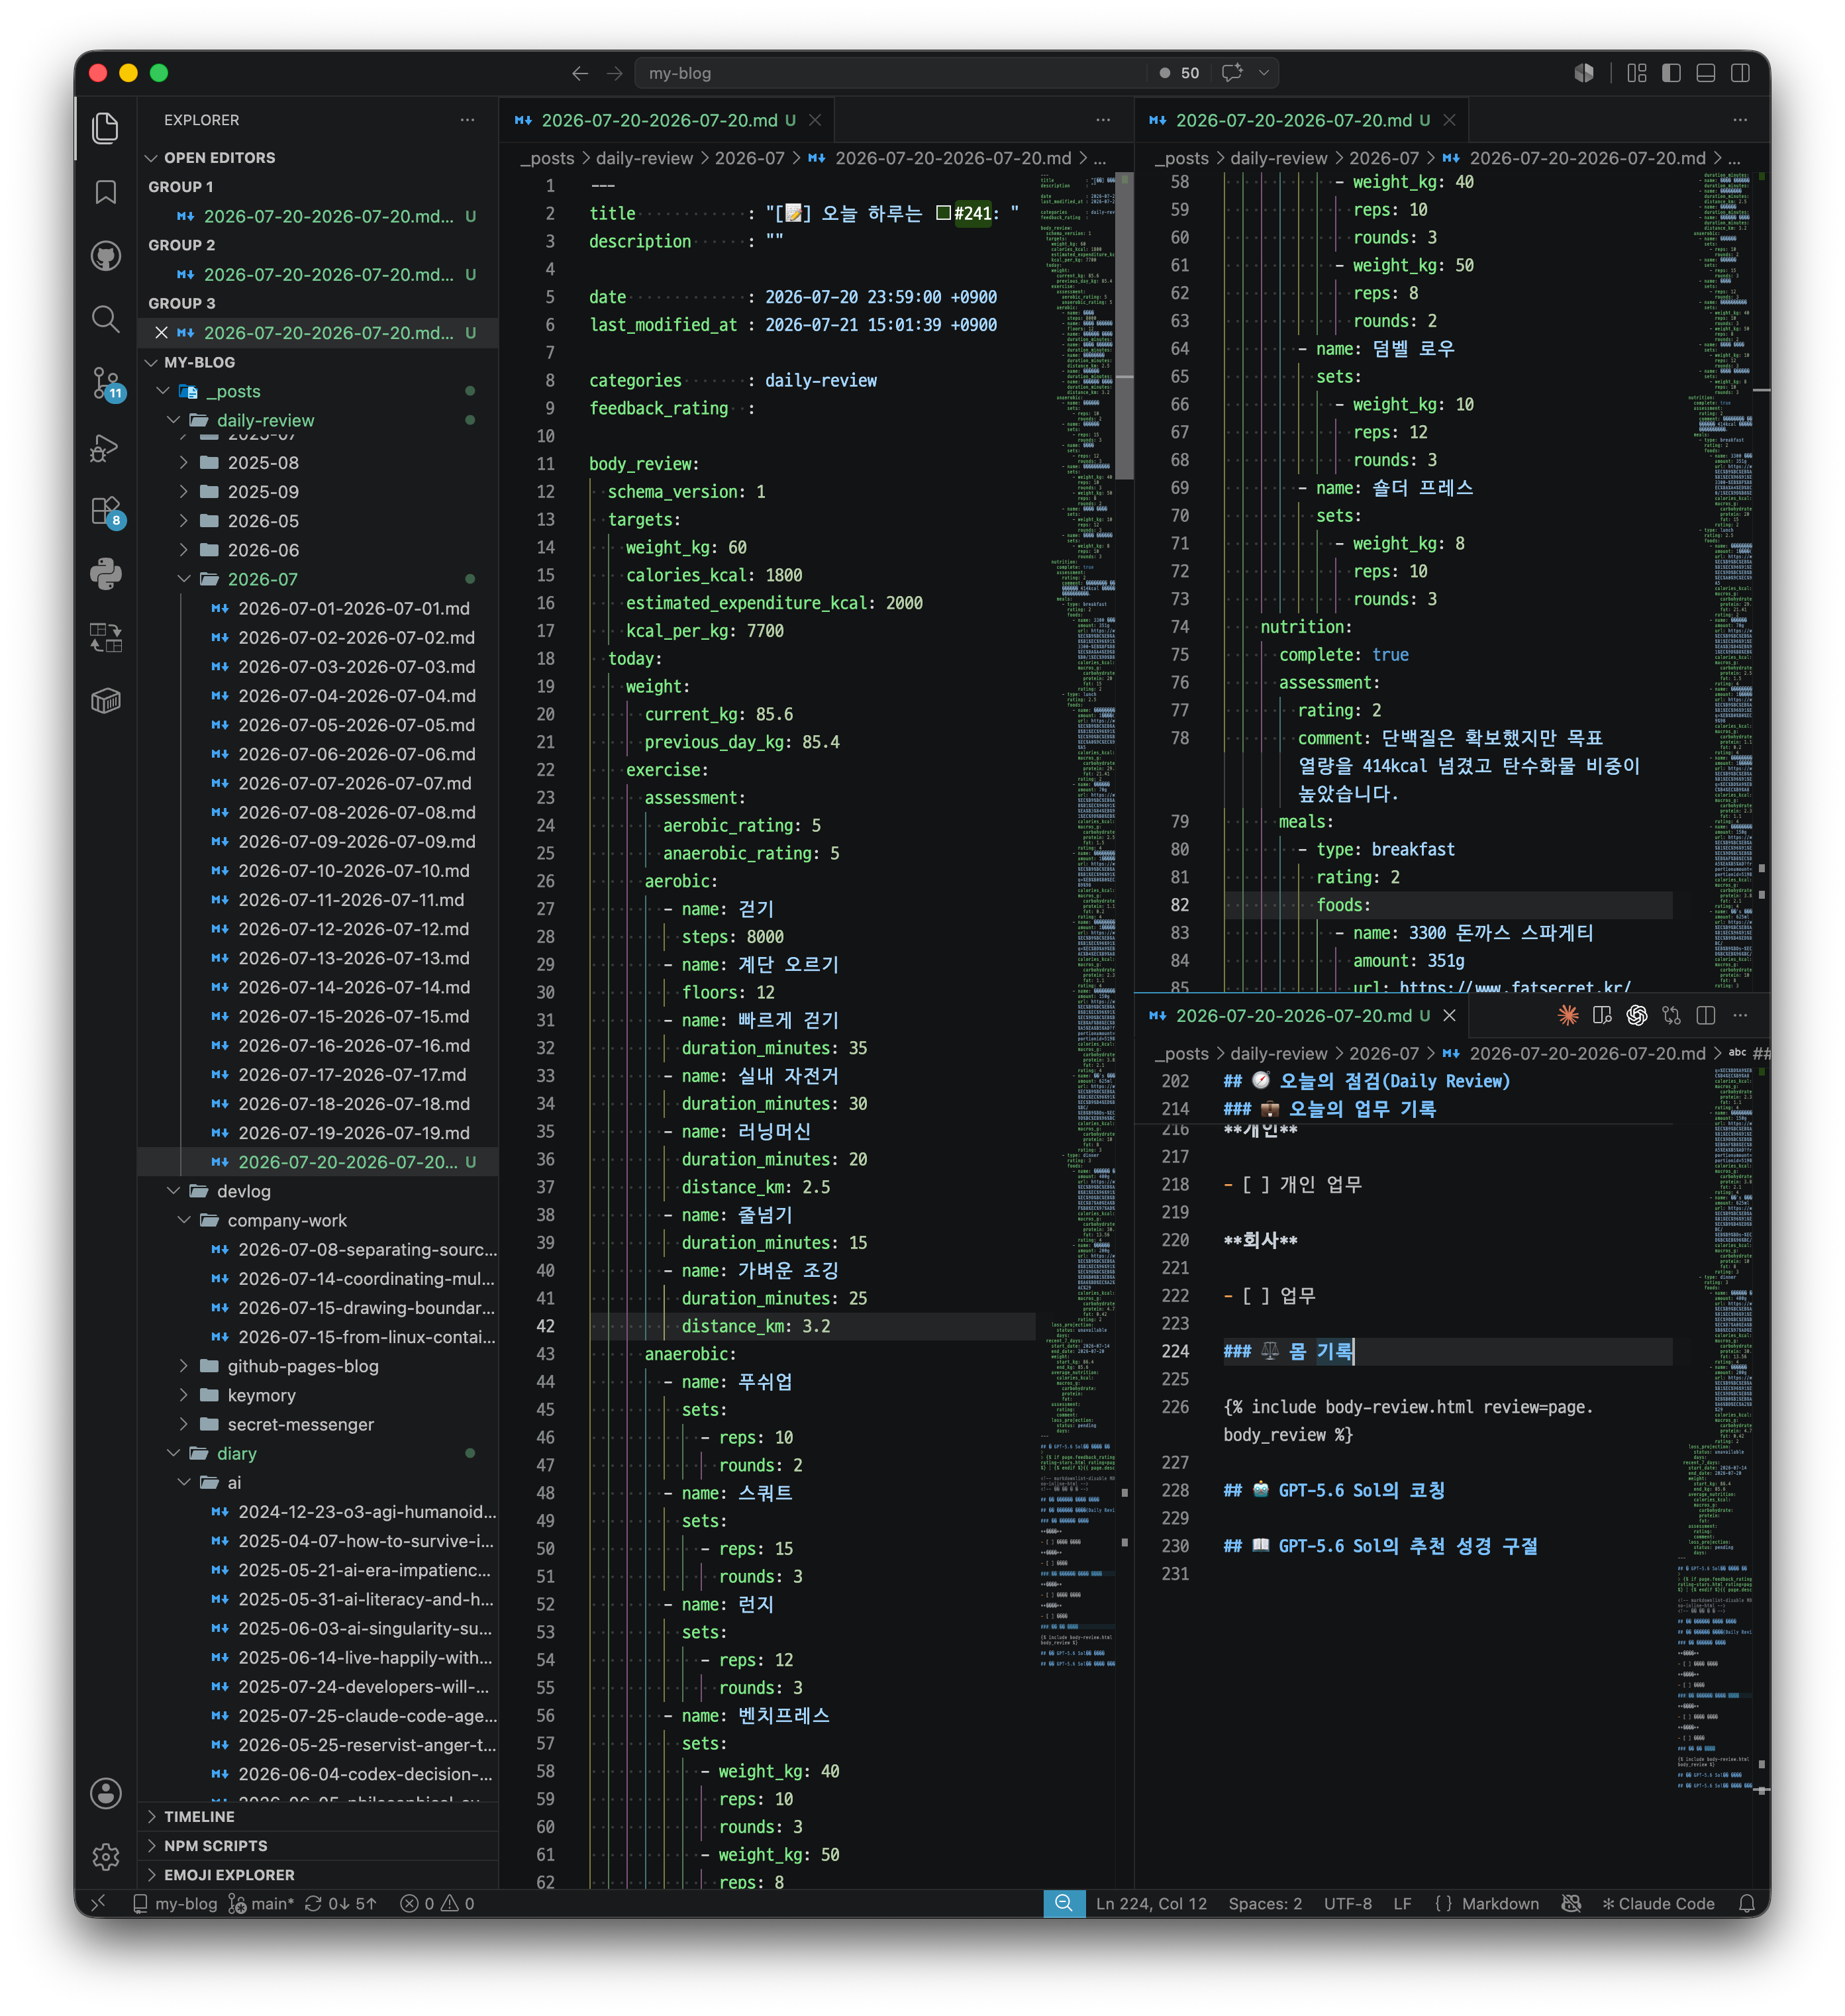Click the main* git branch in status bar

[261, 1903]
